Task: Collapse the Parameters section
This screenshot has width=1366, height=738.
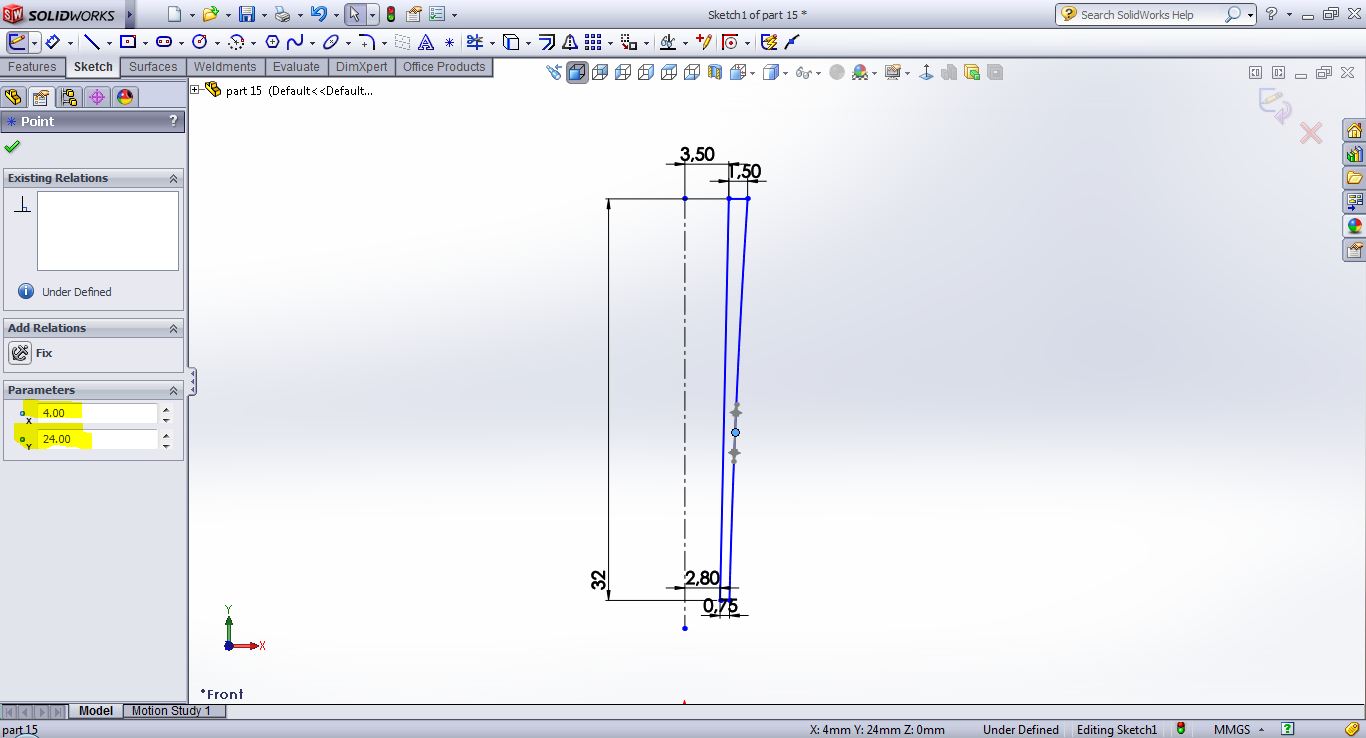Action: pos(173,390)
